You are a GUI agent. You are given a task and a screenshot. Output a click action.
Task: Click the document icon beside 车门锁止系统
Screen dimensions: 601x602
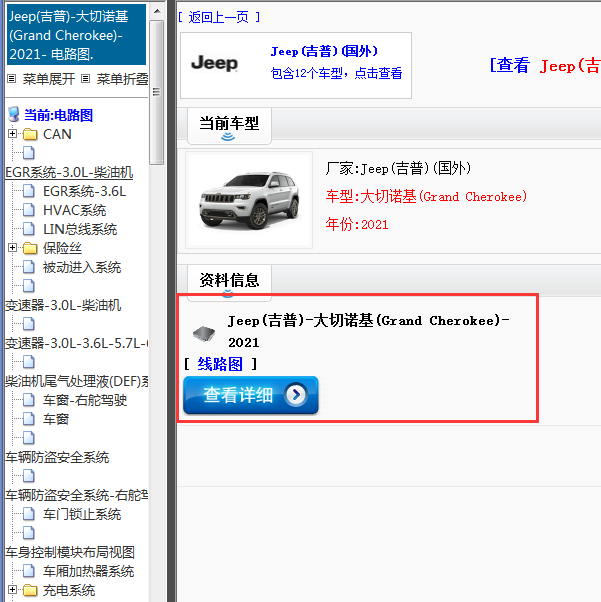point(28,514)
